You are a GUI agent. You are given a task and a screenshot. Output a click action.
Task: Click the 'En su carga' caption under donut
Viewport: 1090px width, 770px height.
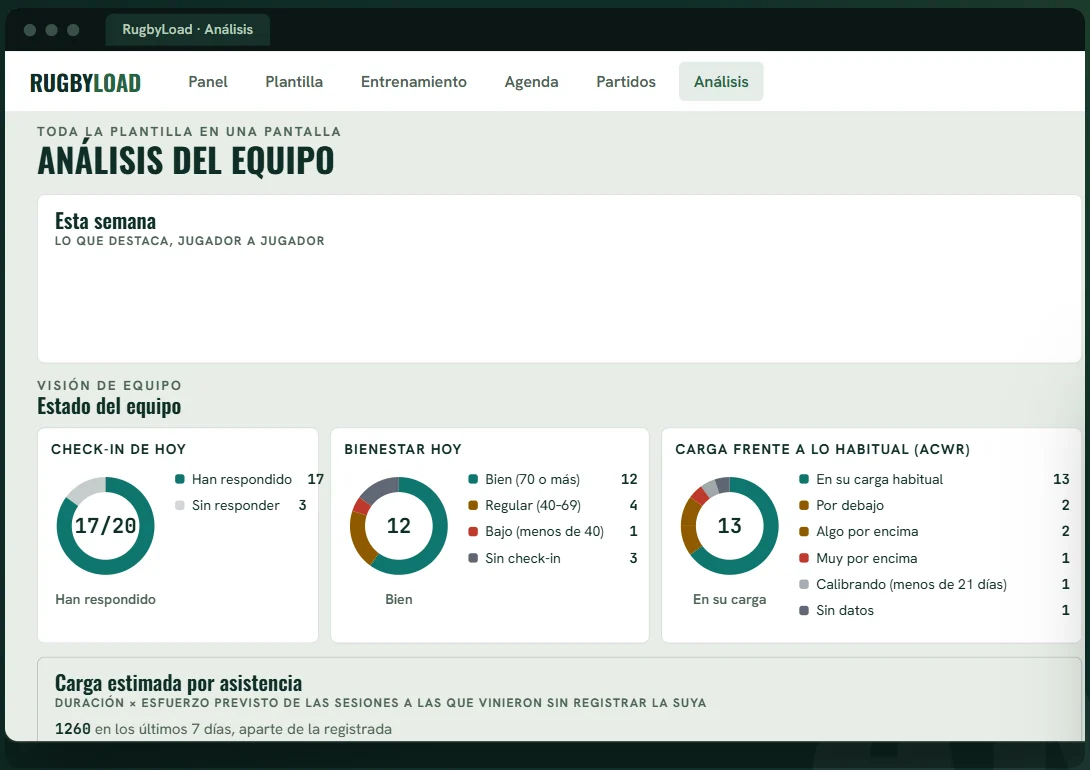[x=730, y=599]
